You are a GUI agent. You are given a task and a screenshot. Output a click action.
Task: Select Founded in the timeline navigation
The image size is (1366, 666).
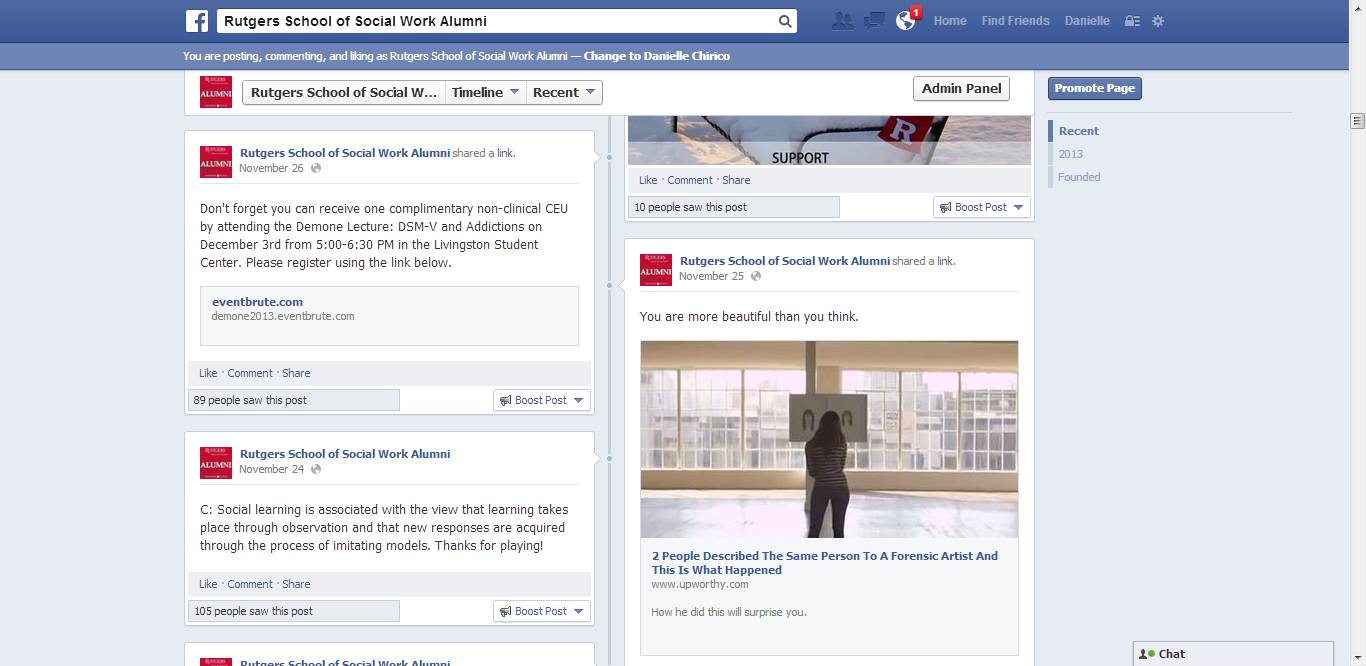(1079, 177)
